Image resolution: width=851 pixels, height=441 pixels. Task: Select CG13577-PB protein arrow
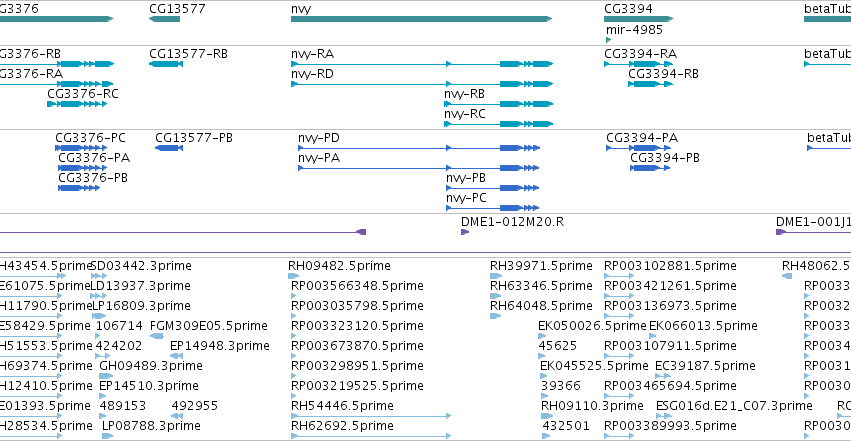169,148
